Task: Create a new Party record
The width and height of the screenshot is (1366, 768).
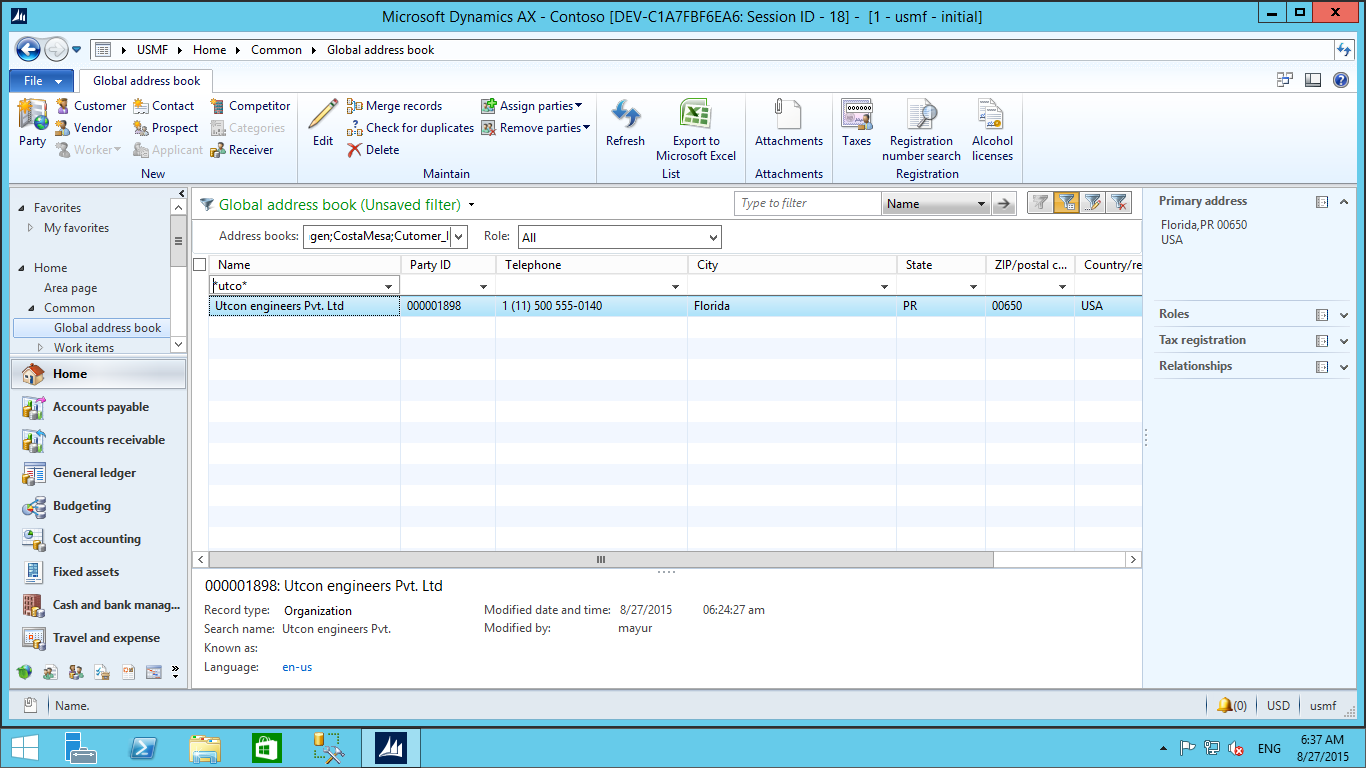Action: (33, 123)
